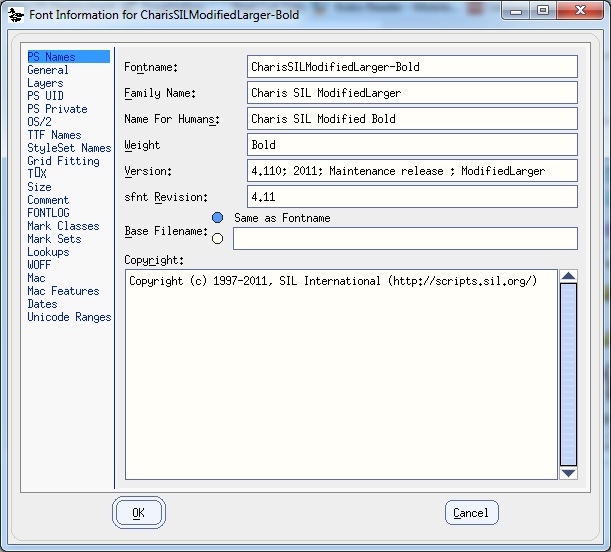Click the Base Filename: label
Screen dimensions: 611x552
click(166, 231)
